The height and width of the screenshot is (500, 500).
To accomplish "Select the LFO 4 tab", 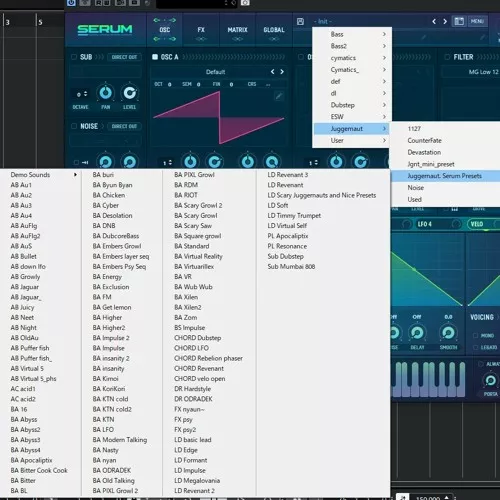I will click(424, 224).
